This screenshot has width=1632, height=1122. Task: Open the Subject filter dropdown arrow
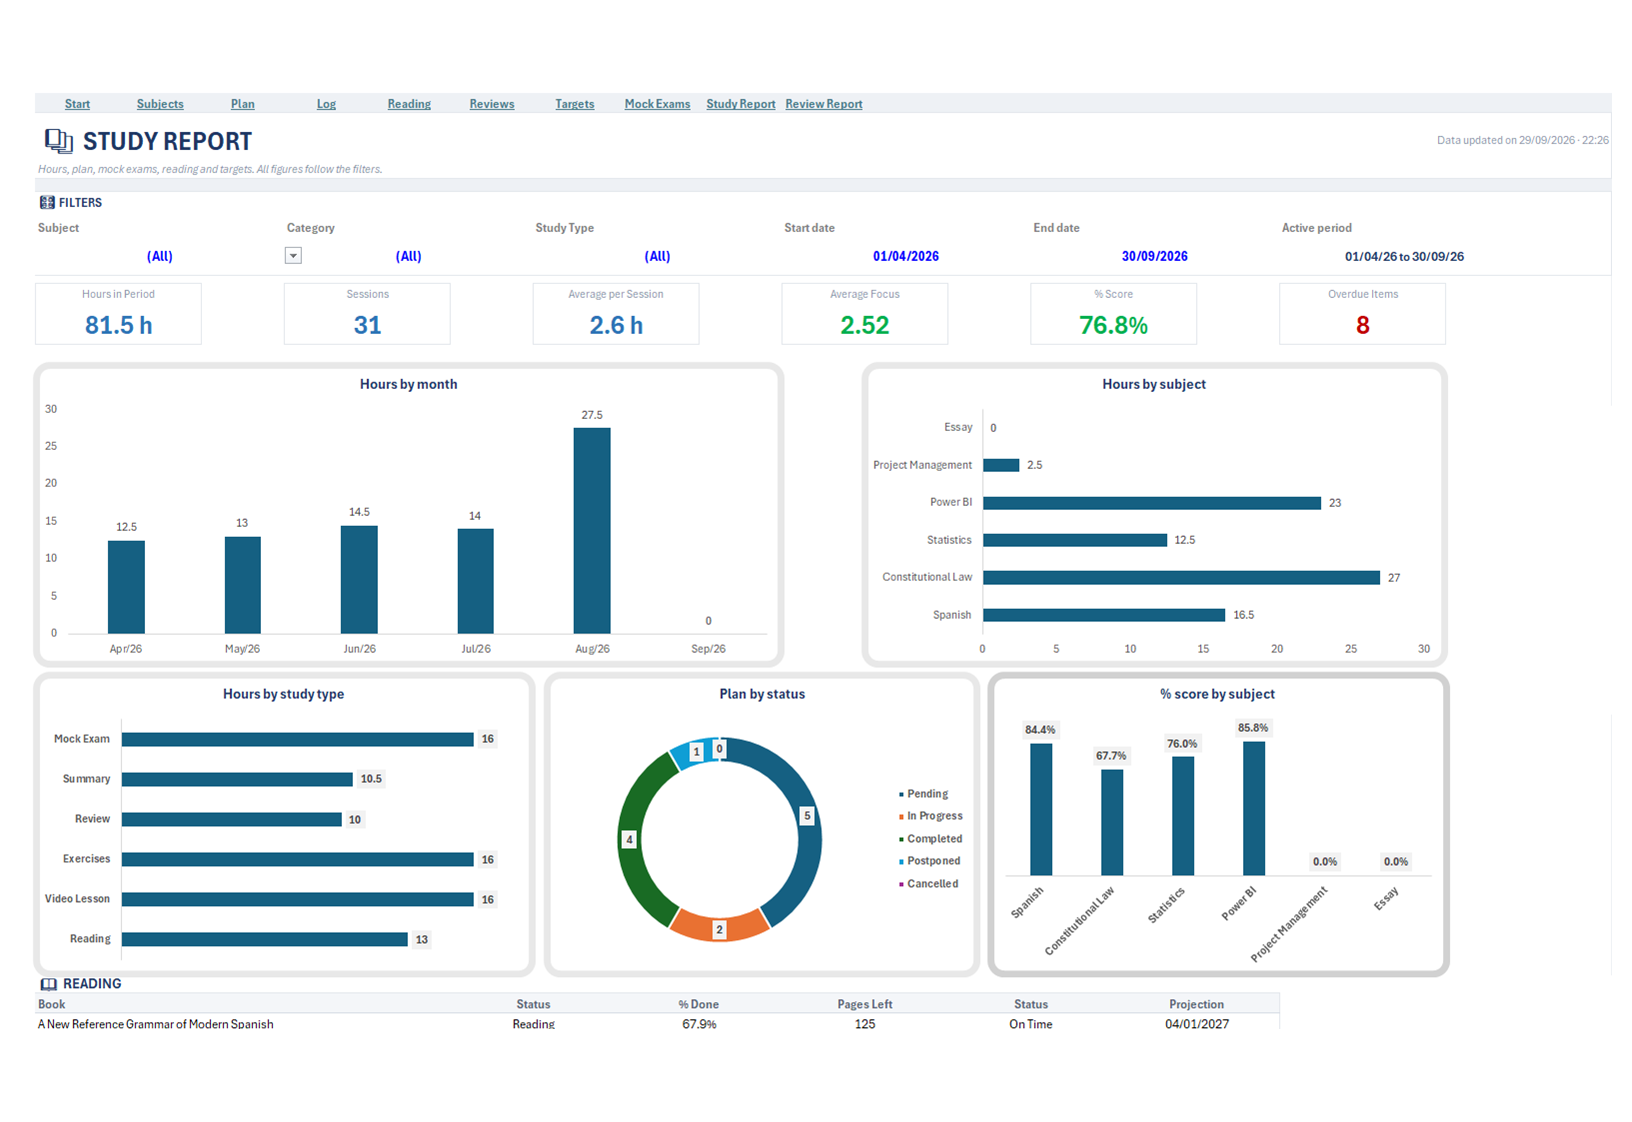click(293, 256)
